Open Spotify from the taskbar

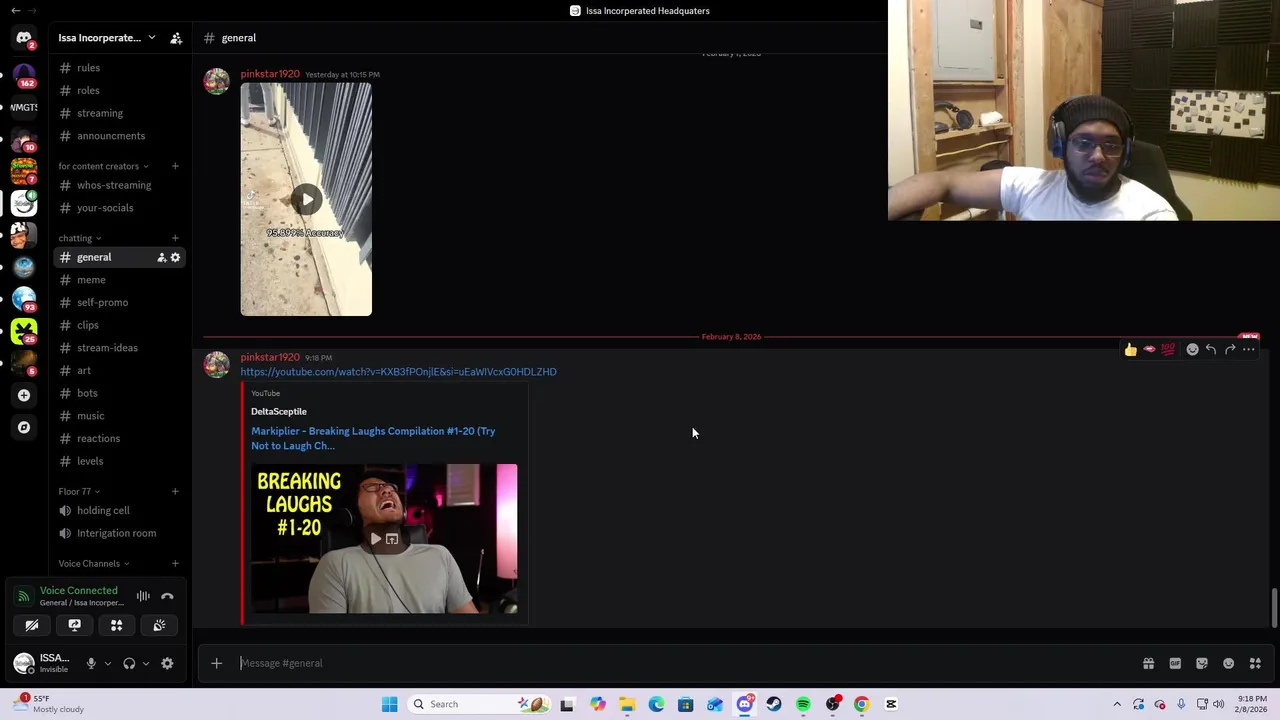click(803, 704)
